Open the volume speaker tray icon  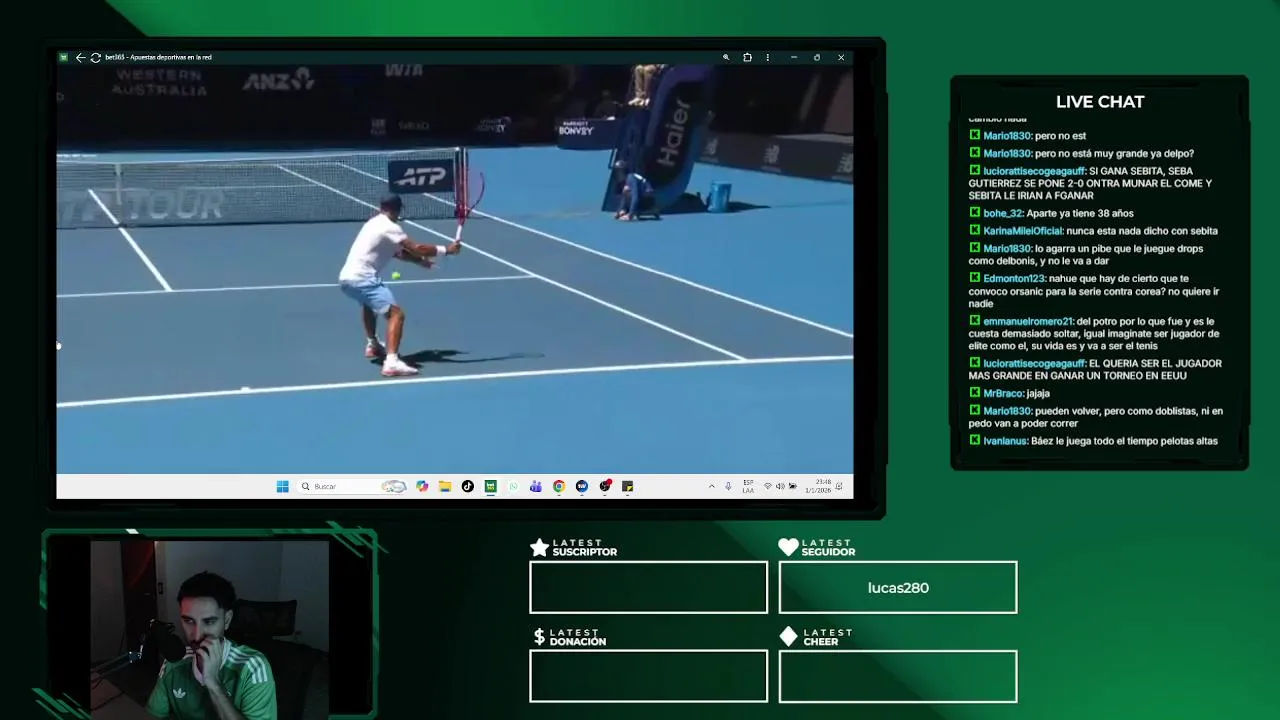(x=780, y=487)
